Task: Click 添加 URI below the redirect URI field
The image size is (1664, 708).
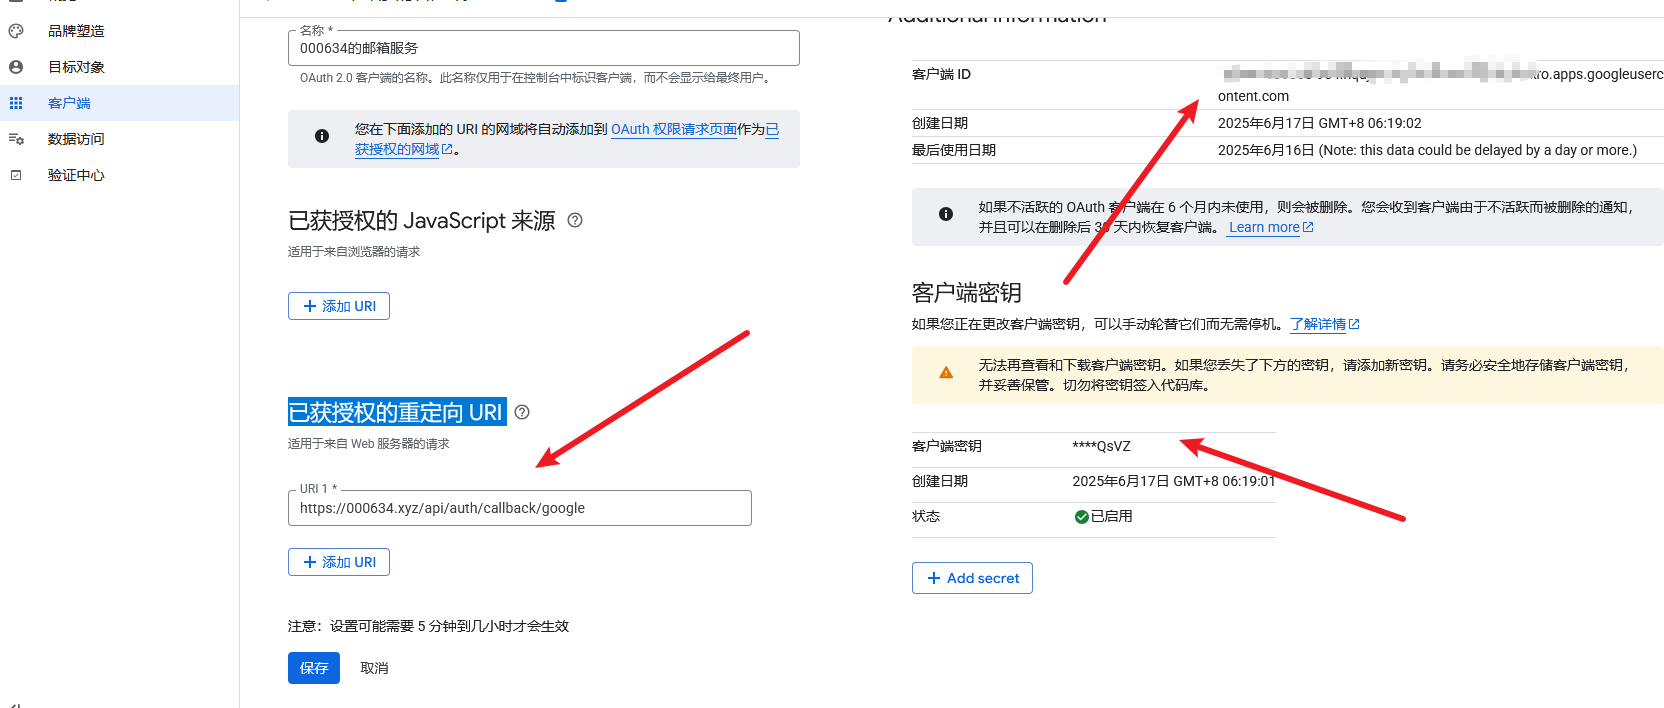Action: (x=339, y=562)
